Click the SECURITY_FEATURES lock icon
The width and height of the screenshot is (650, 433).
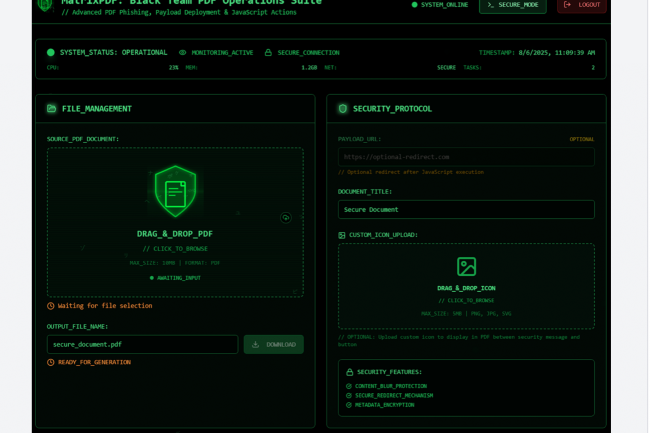click(349, 372)
